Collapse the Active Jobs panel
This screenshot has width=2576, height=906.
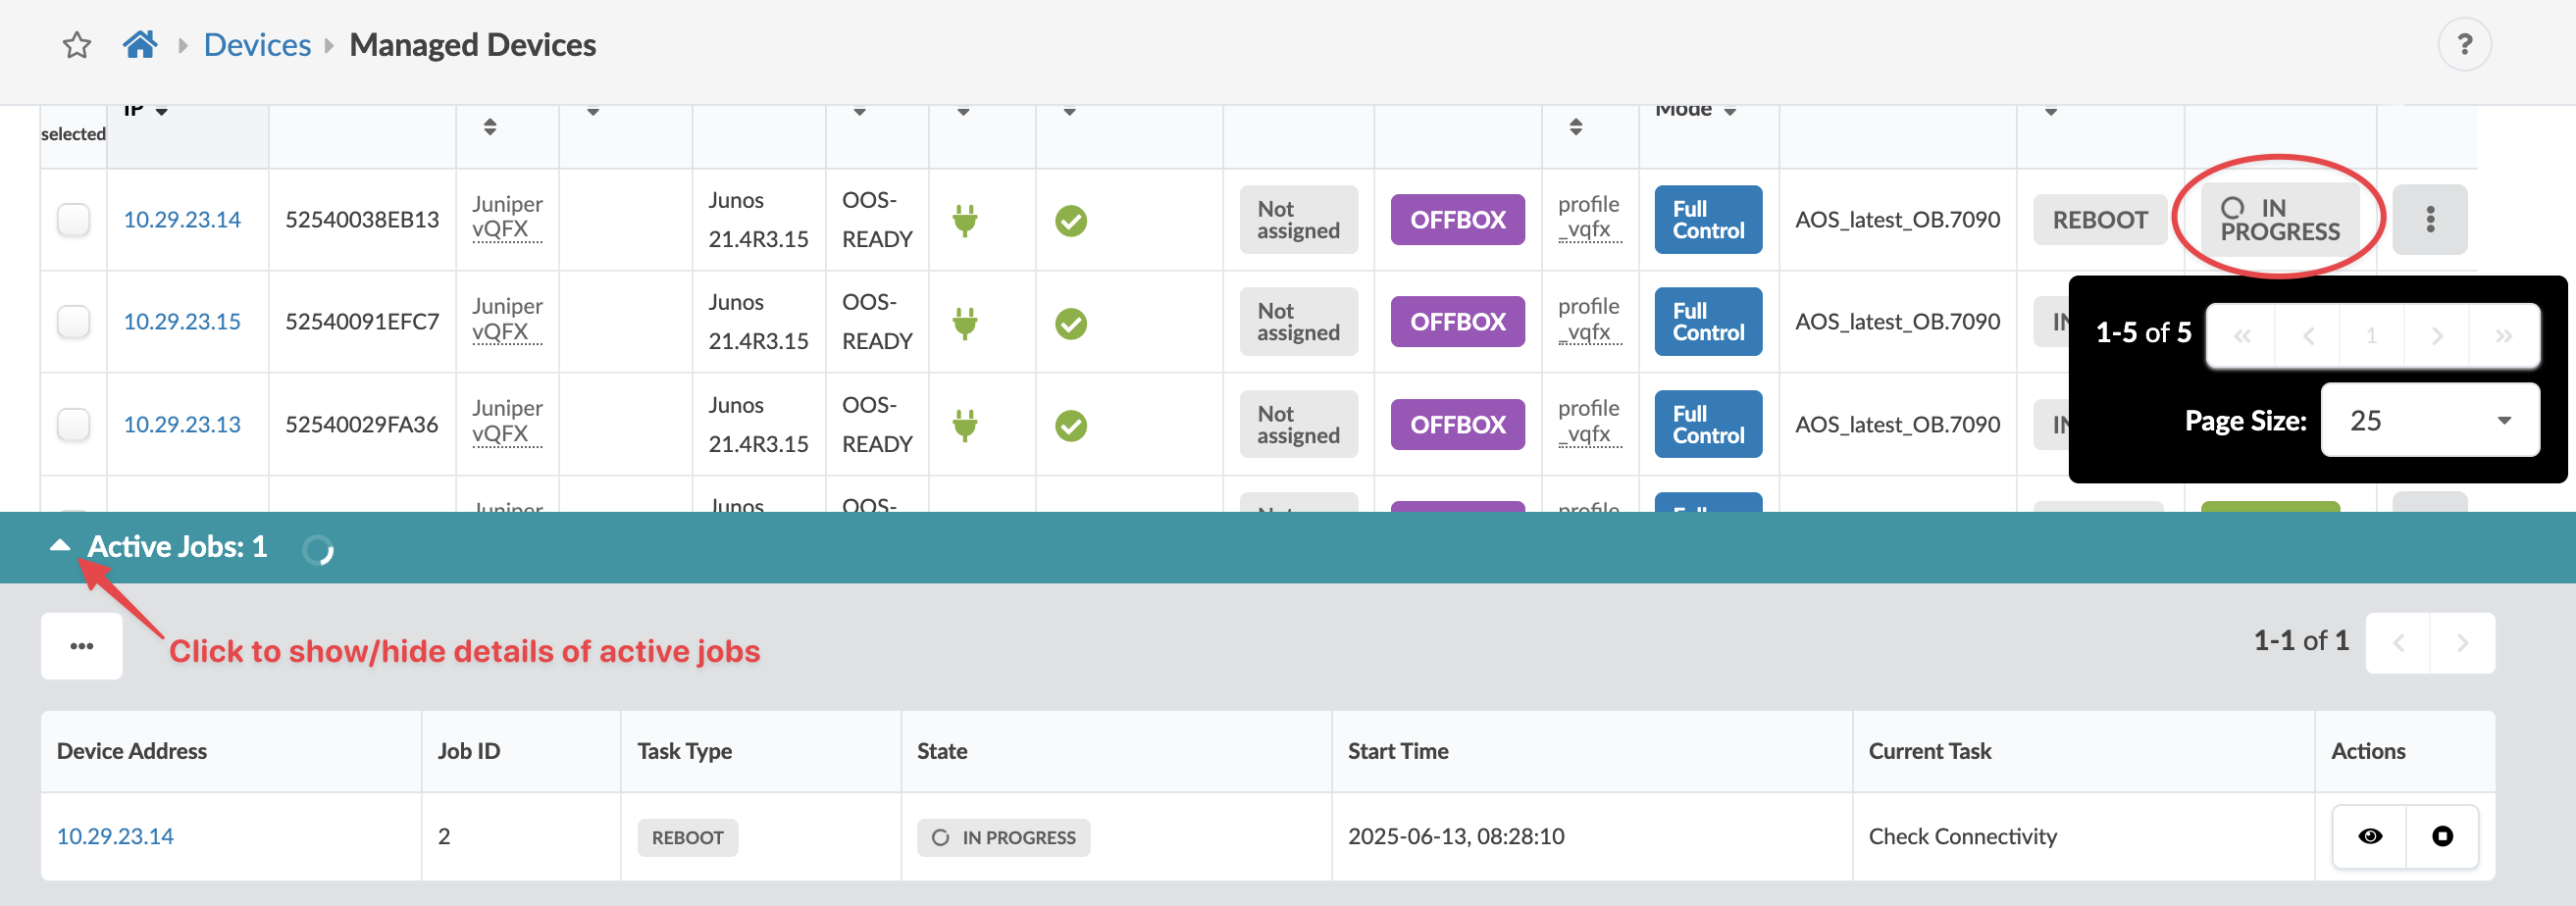click(x=60, y=546)
